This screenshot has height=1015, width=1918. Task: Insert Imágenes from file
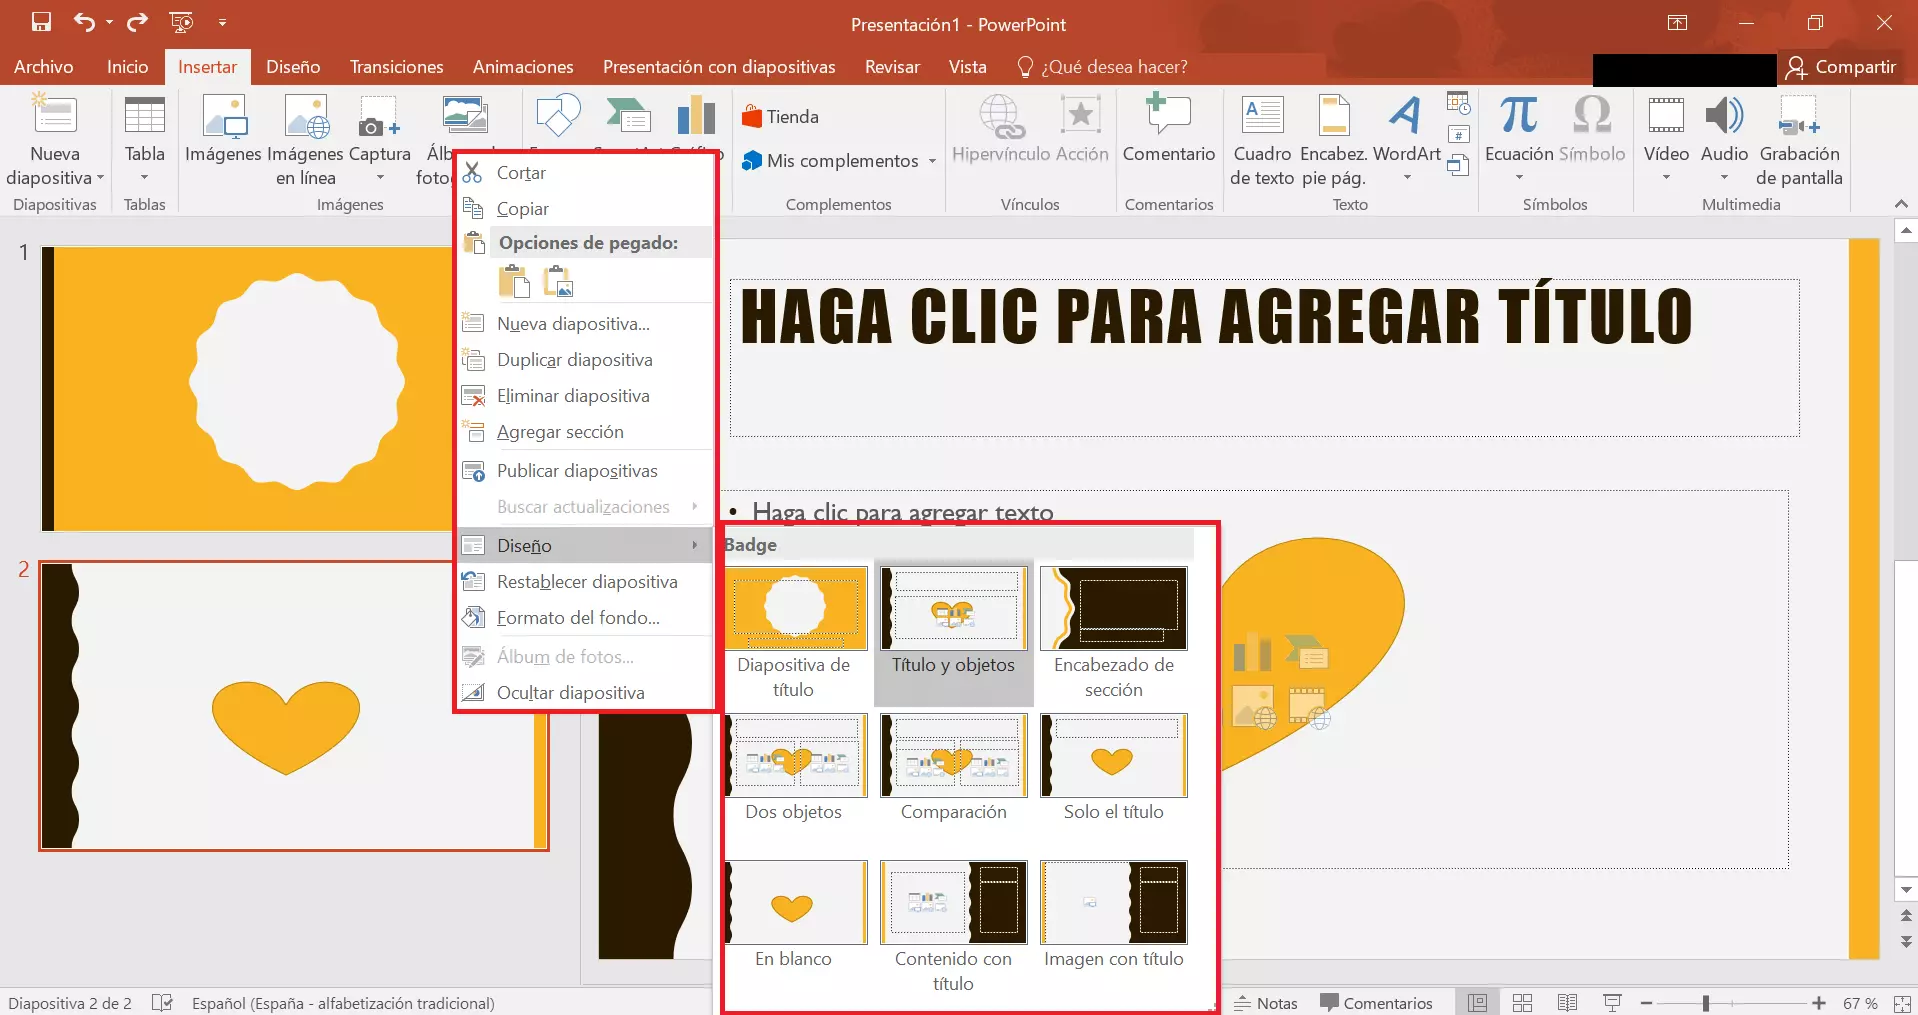pos(223,130)
